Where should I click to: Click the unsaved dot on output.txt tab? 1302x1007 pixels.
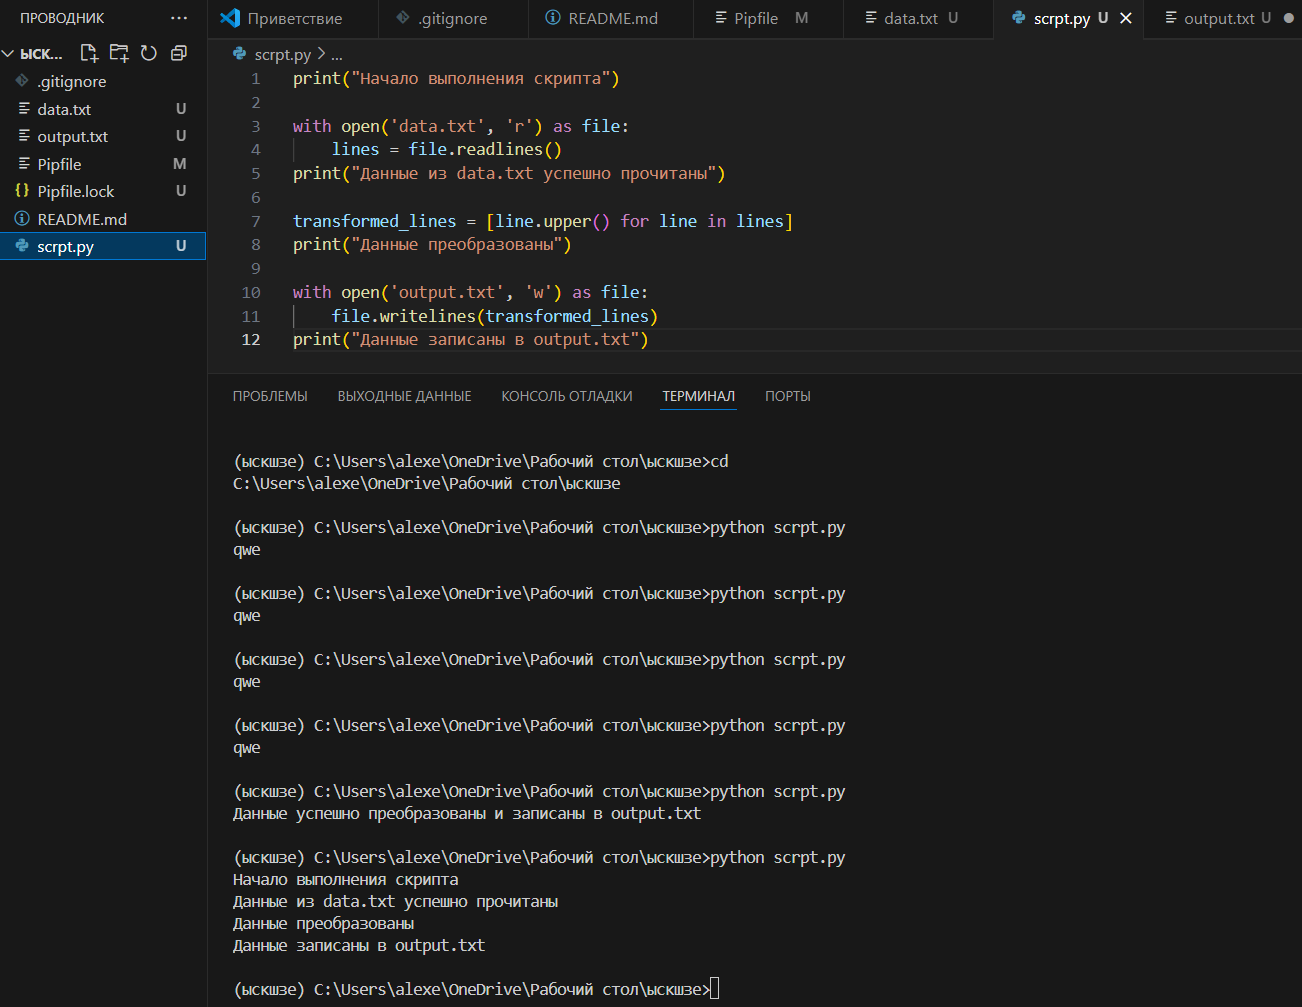[1288, 18]
